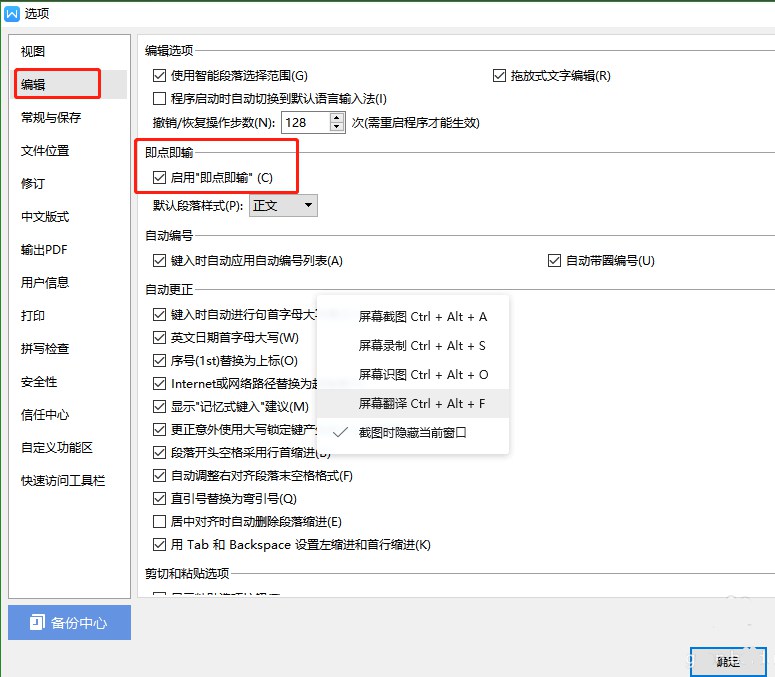
Task: Toggle 键入时自动进行句首字母大写 checkbox
Action: click(x=159, y=315)
